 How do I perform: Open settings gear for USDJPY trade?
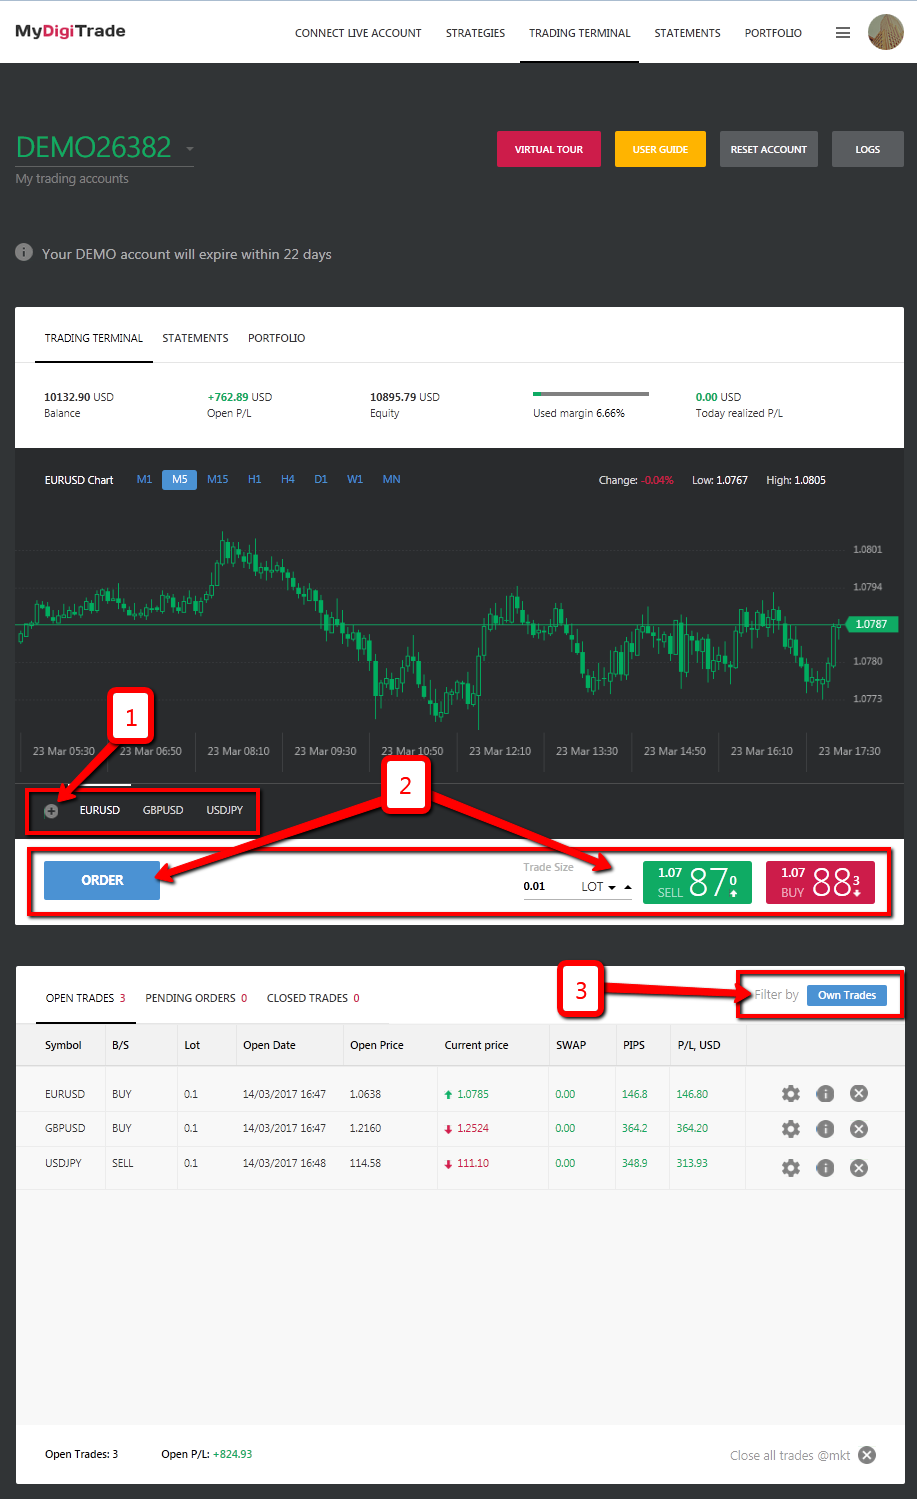click(x=791, y=1168)
